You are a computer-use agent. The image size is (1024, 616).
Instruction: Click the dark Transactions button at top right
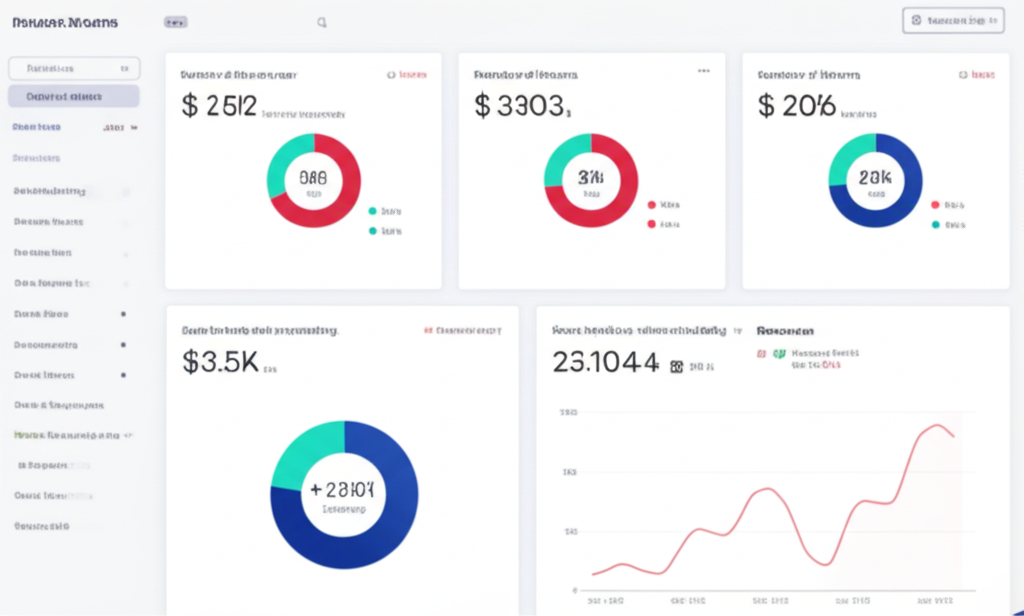pos(952,20)
